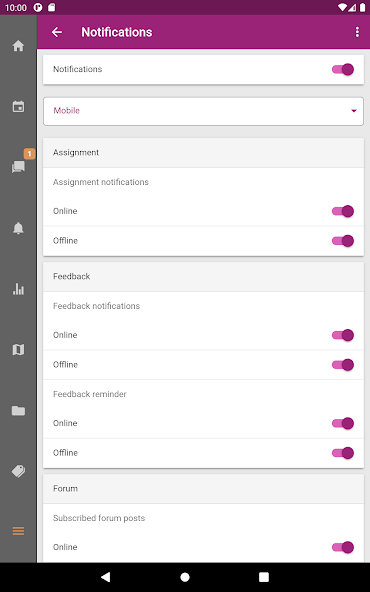Toggle Subscribed forum posts Online switch
This screenshot has width=370, height=592.
[342, 547]
